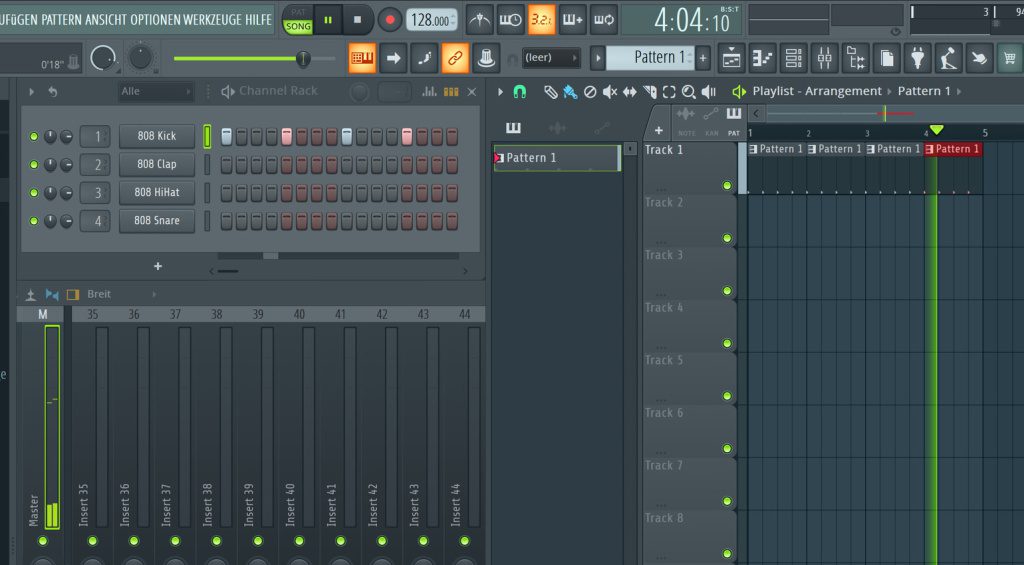Click the 808 Snare channel button

tap(156, 221)
